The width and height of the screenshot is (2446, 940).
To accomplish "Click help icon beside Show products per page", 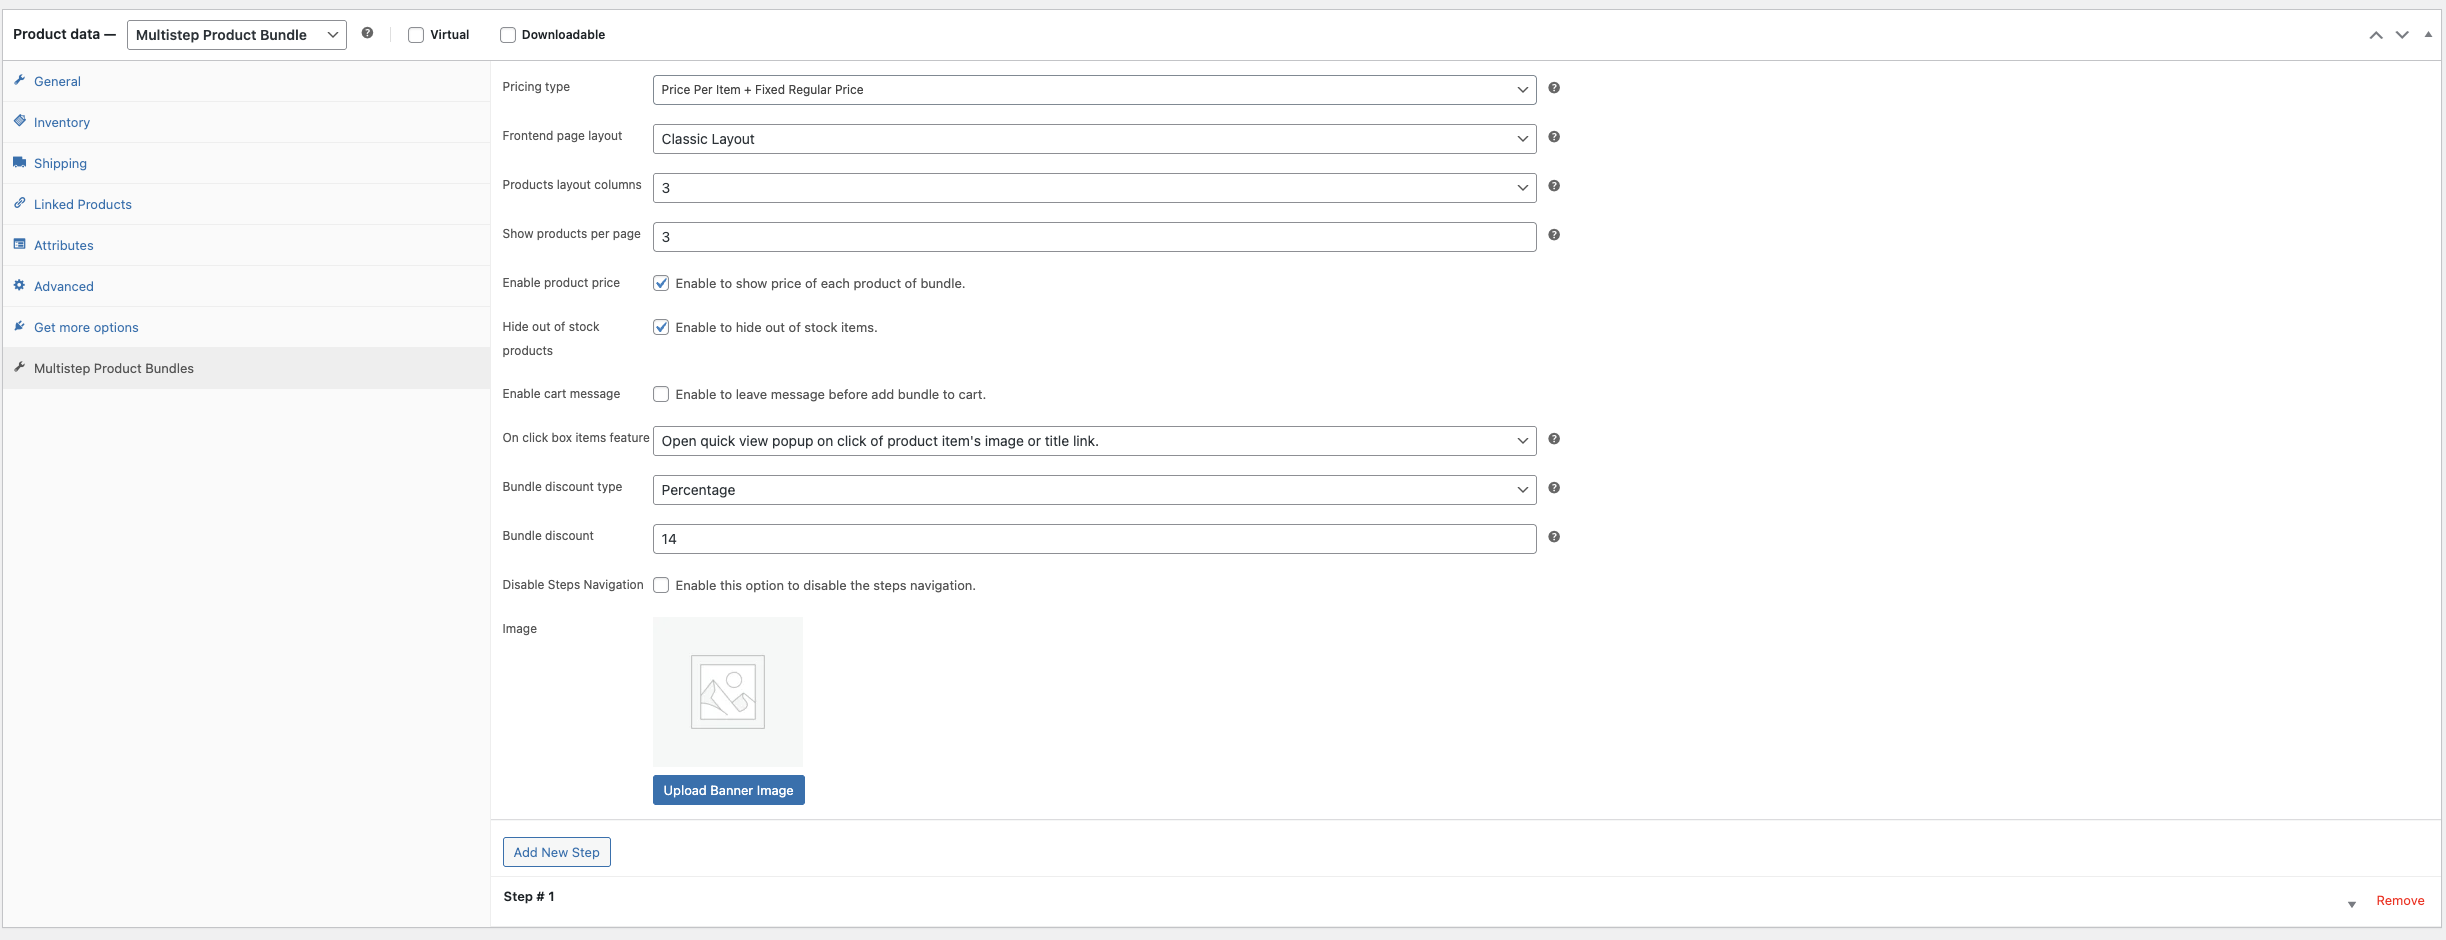I will tap(1553, 235).
